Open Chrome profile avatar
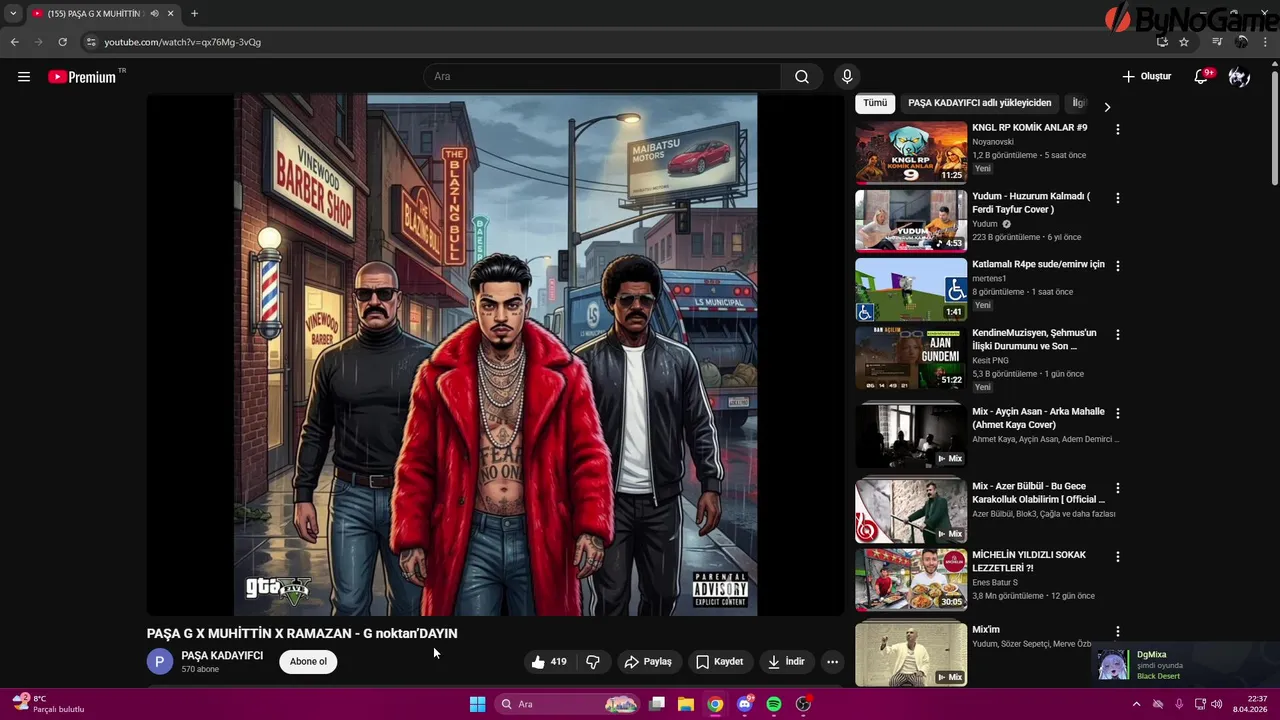 tap(1242, 42)
